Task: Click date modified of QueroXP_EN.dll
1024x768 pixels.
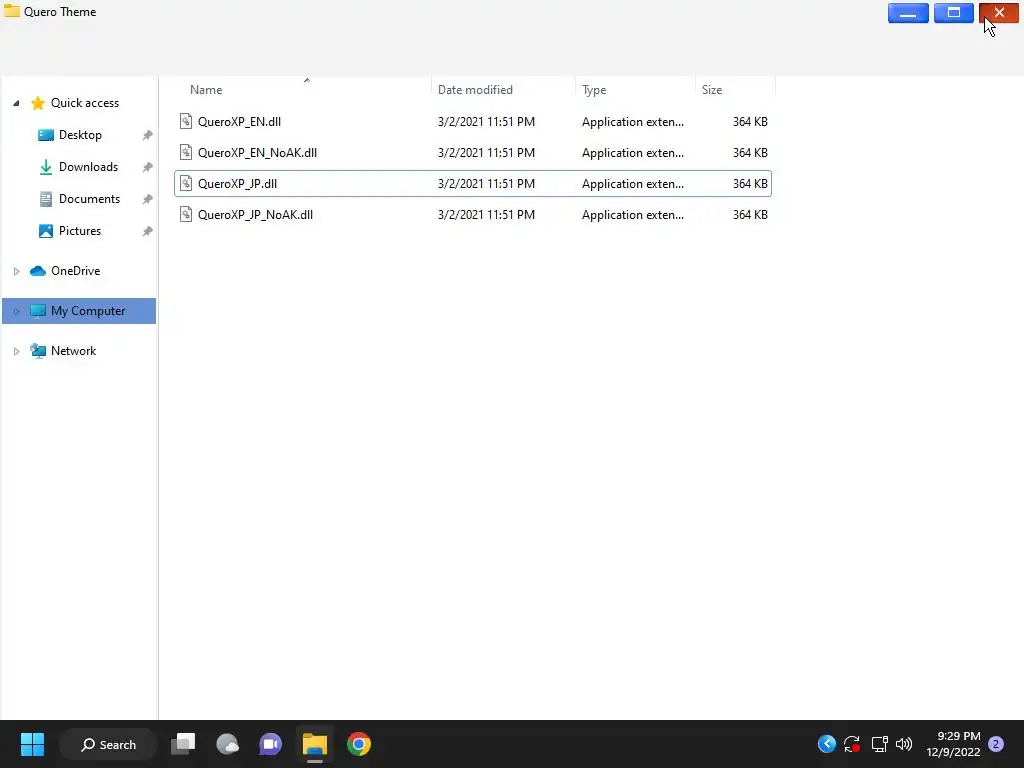Action: coord(486,121)
